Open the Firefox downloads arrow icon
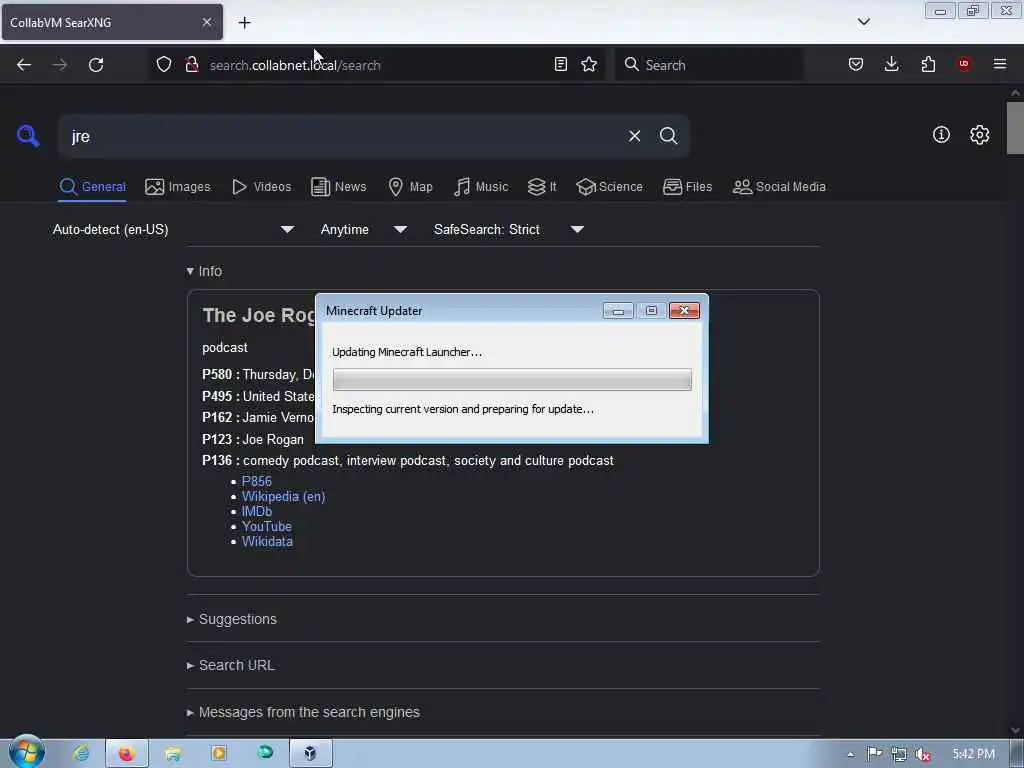The image size is (1024, 768). 891,64
